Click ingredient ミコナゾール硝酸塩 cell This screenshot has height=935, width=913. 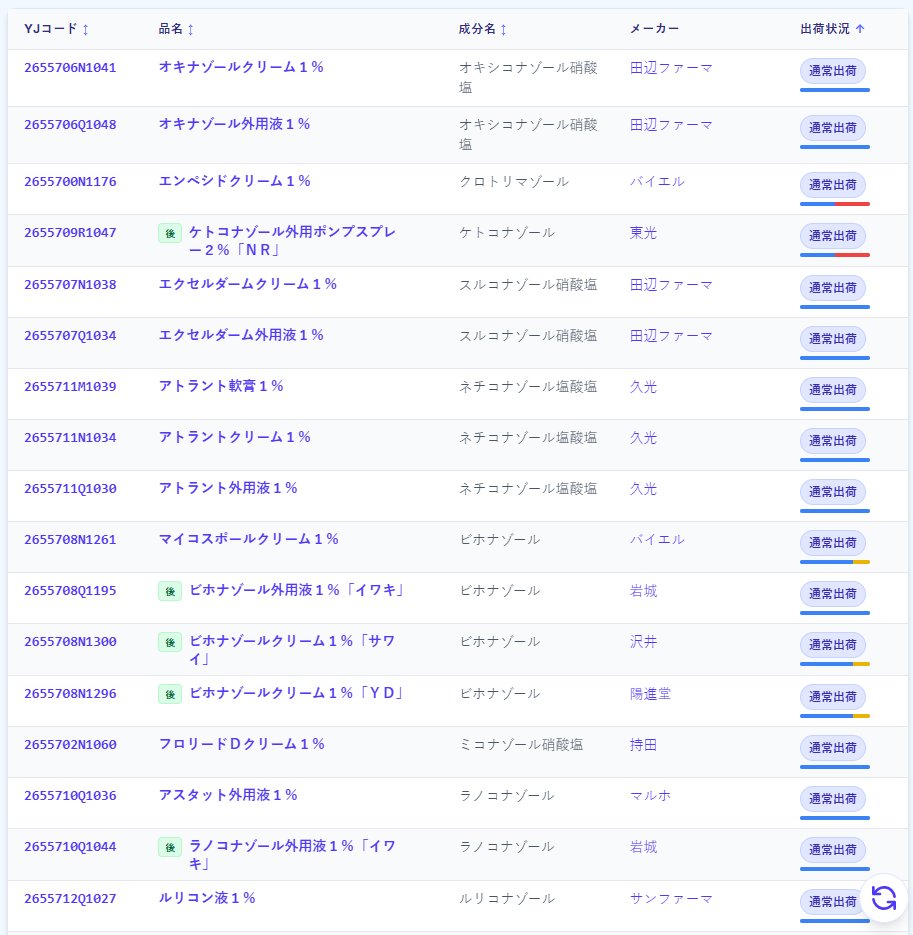(521, 745)
